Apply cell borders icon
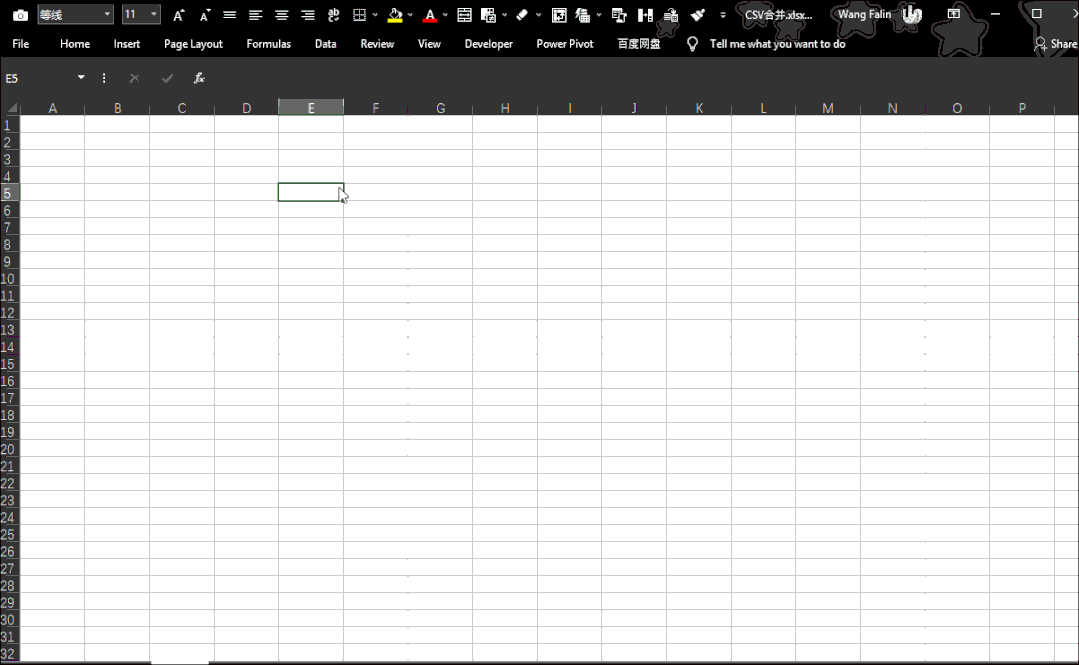 [359, 14]
